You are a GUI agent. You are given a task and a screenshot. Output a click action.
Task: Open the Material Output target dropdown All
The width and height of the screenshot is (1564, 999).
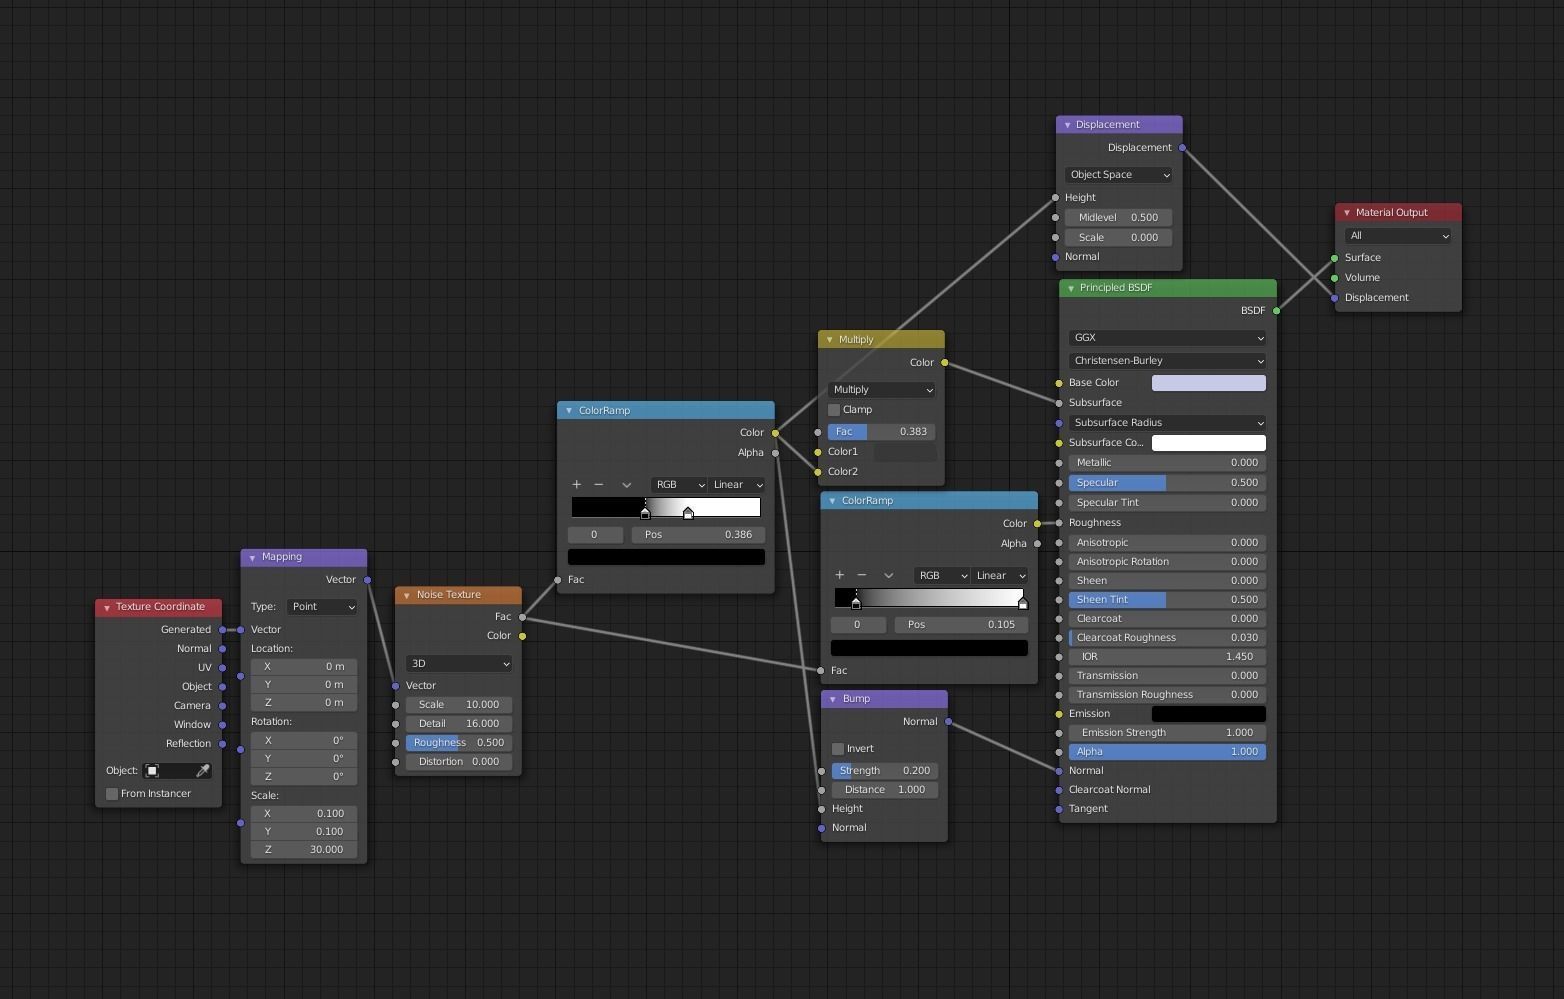pyautogui.click(x=1398, y=236)
